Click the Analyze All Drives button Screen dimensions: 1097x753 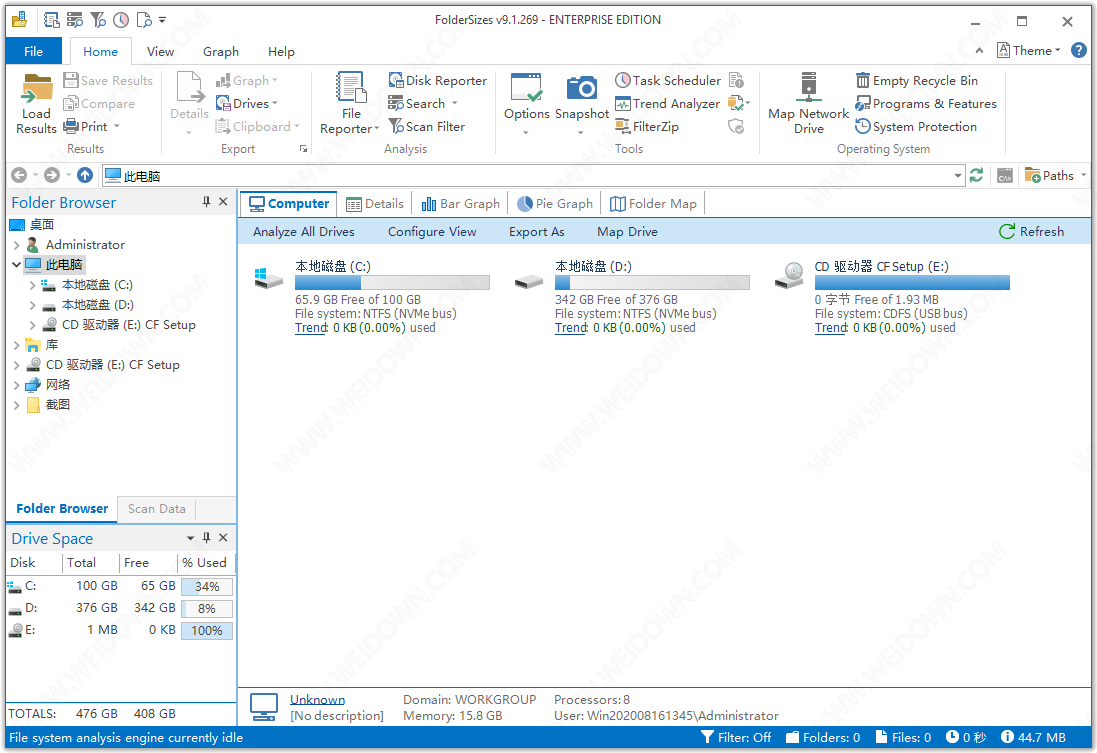point(303,231)
